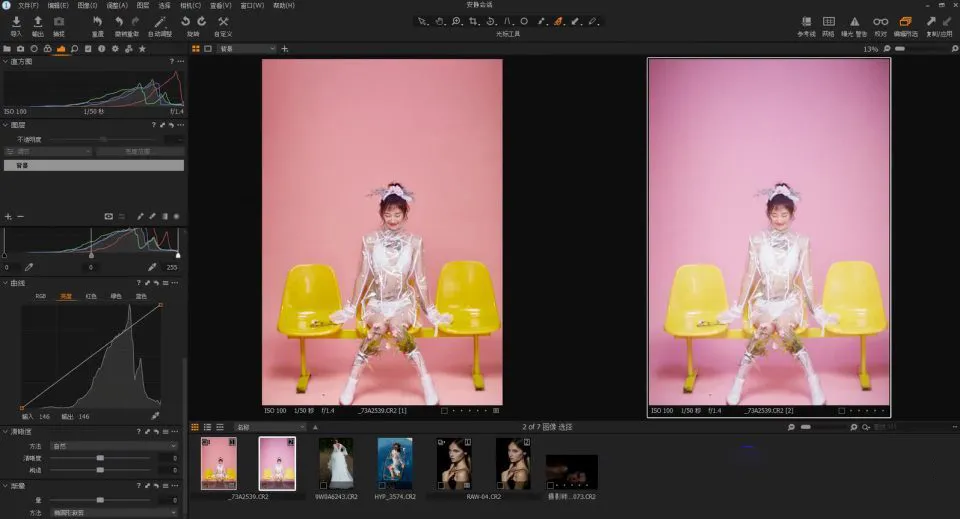The width and height of the screenshot is (960, 519).
Task: Pick the curve eyedropper point tool
Action: pos(156,416)
